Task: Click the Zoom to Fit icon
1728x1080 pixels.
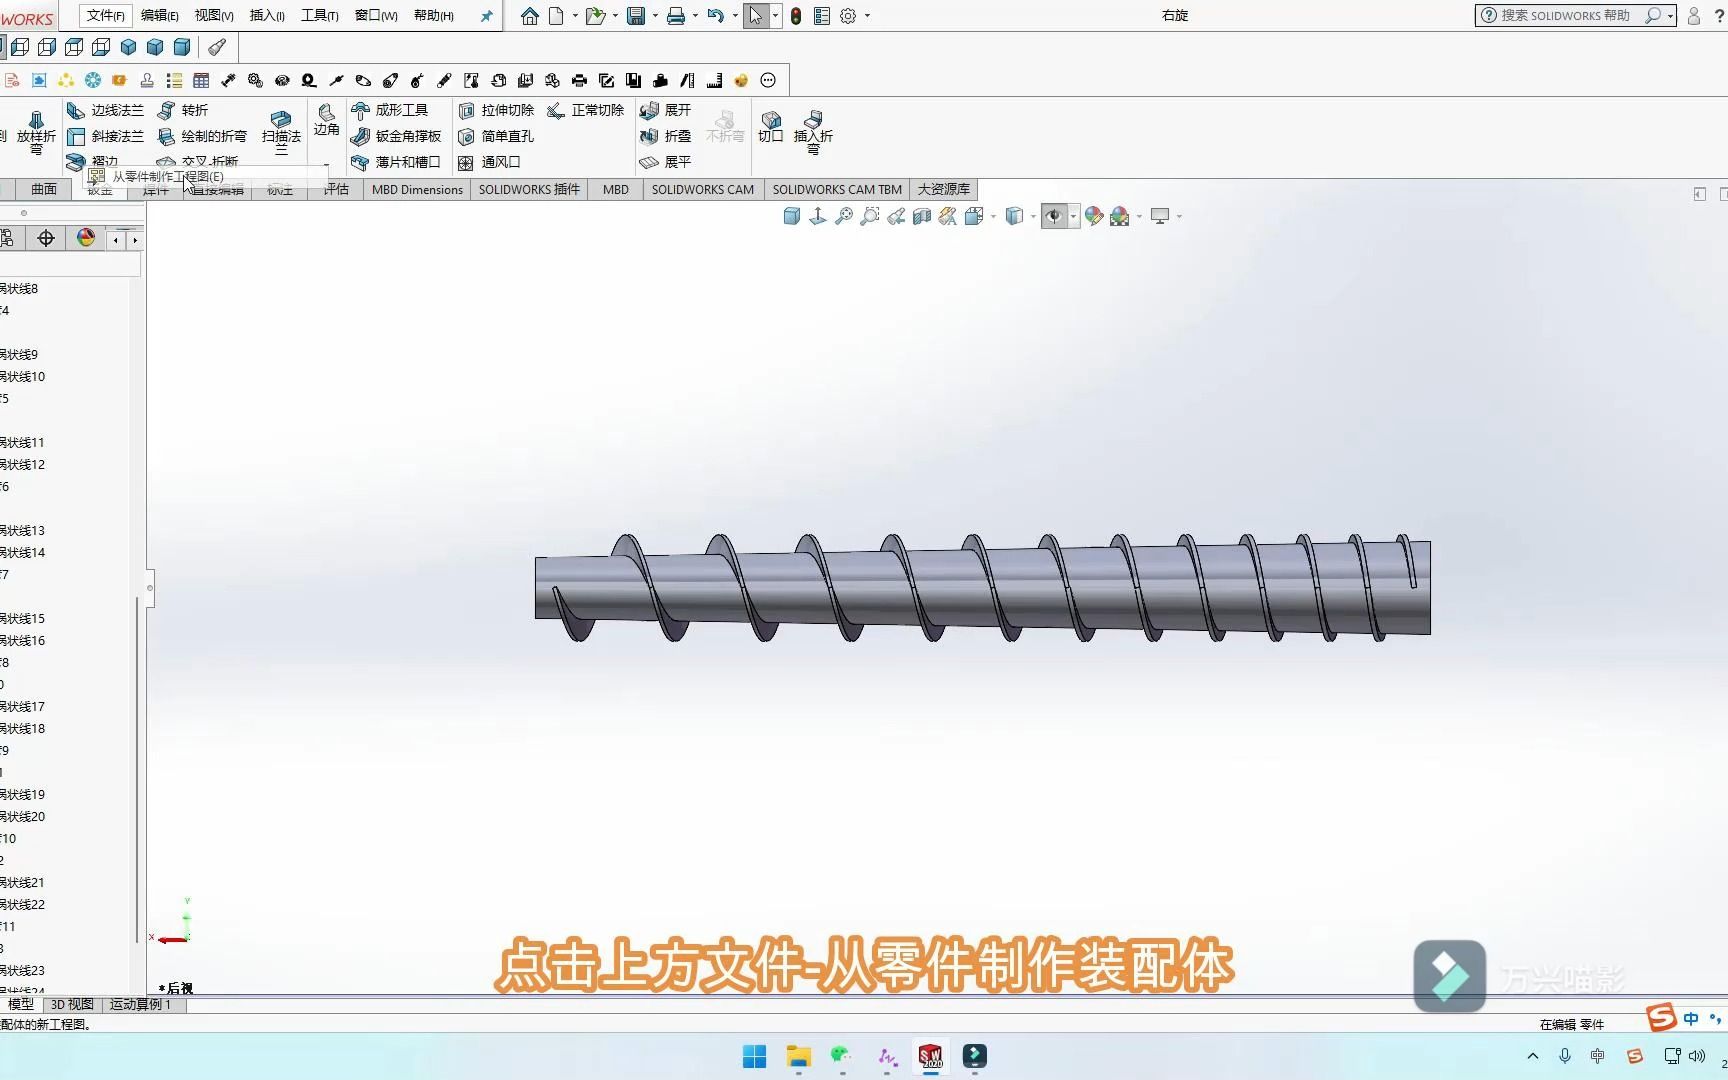Action: [845, 216]
